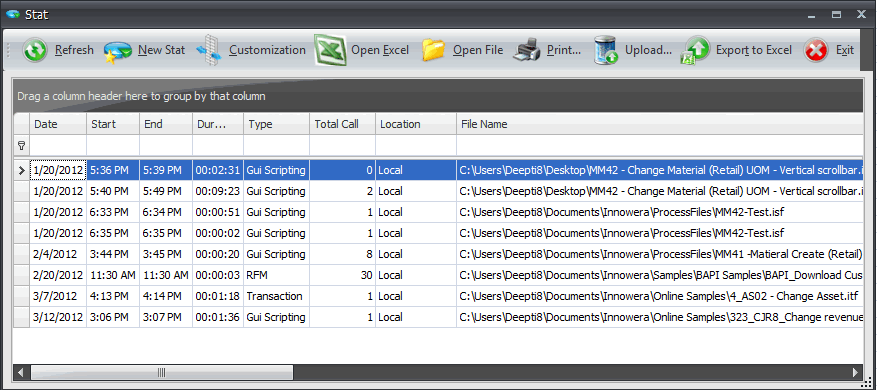This screenshot has height=390, width=877.
Task: Click the 3:06 PM start time cell
Action: [x=113, y=317]
